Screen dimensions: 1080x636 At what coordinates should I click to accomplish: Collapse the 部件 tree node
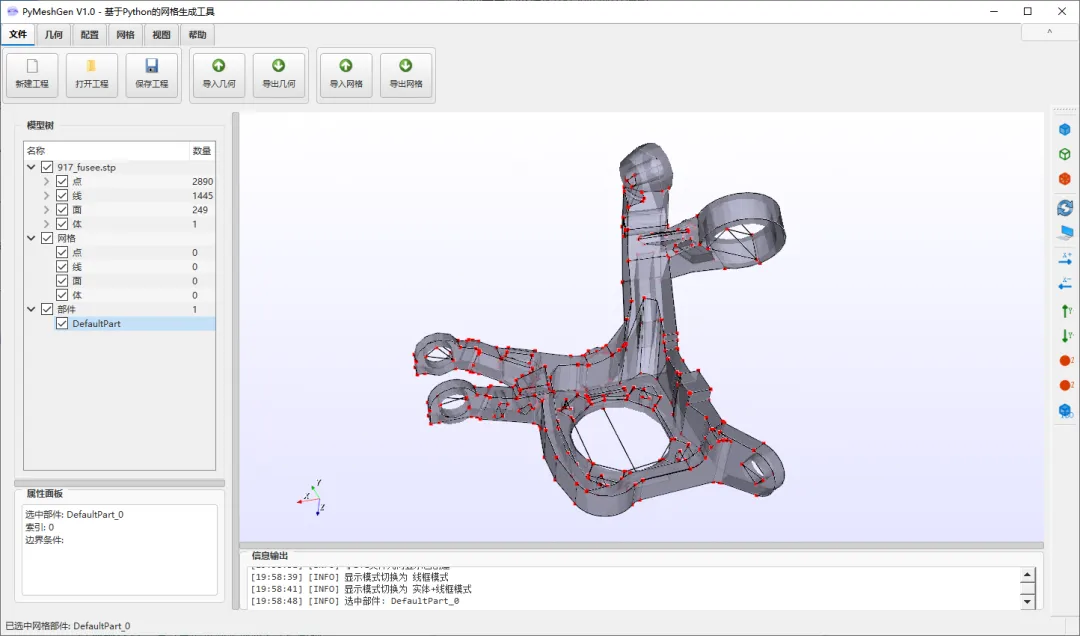[31, 309]
